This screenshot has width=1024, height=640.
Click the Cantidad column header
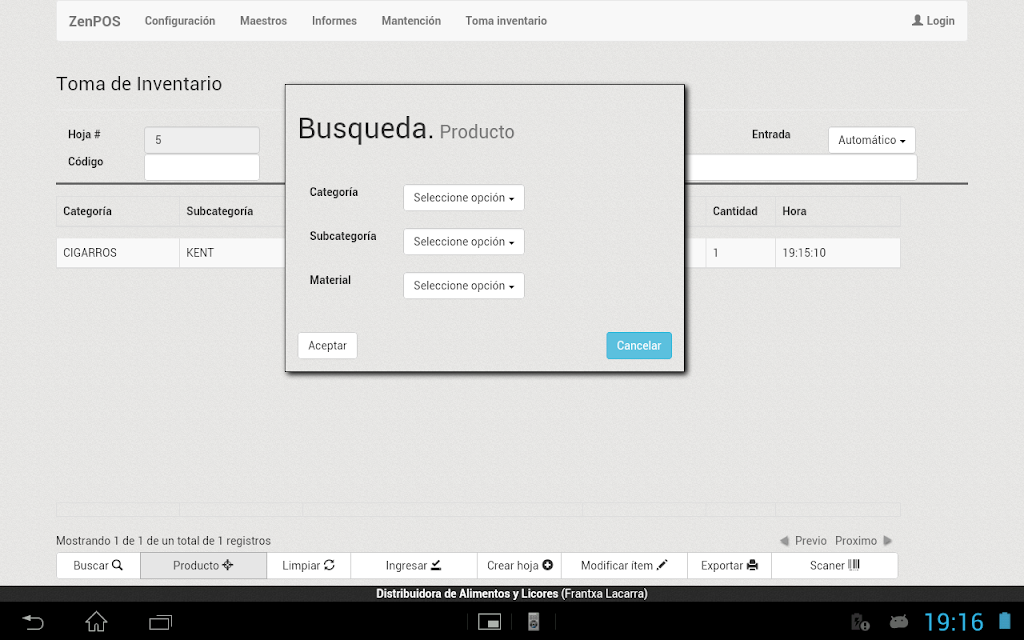point(741,211)
